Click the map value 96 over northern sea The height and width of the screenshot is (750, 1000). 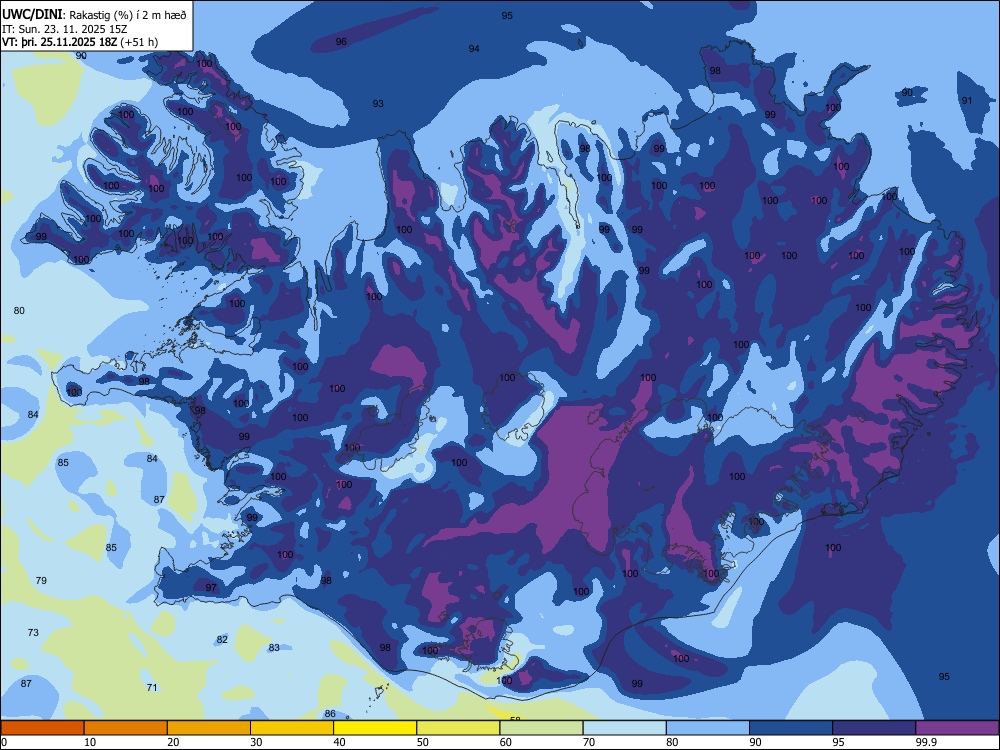coord(341,41)
